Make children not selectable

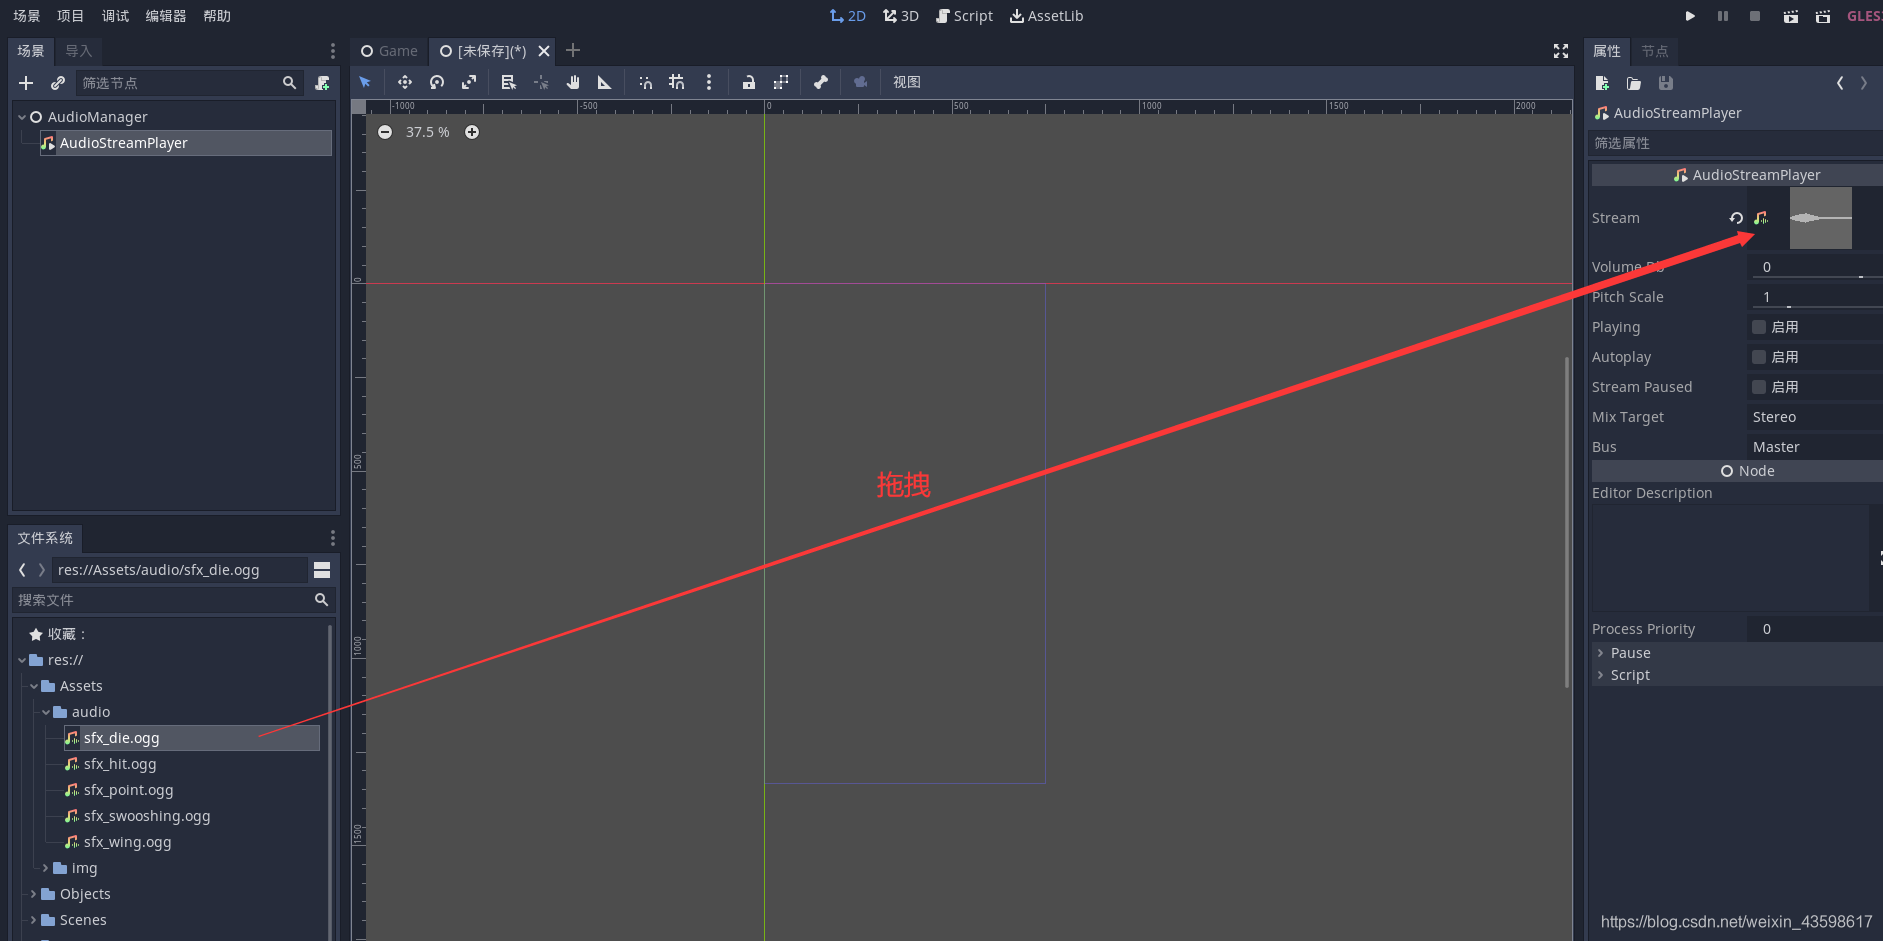tap(781, 82)
